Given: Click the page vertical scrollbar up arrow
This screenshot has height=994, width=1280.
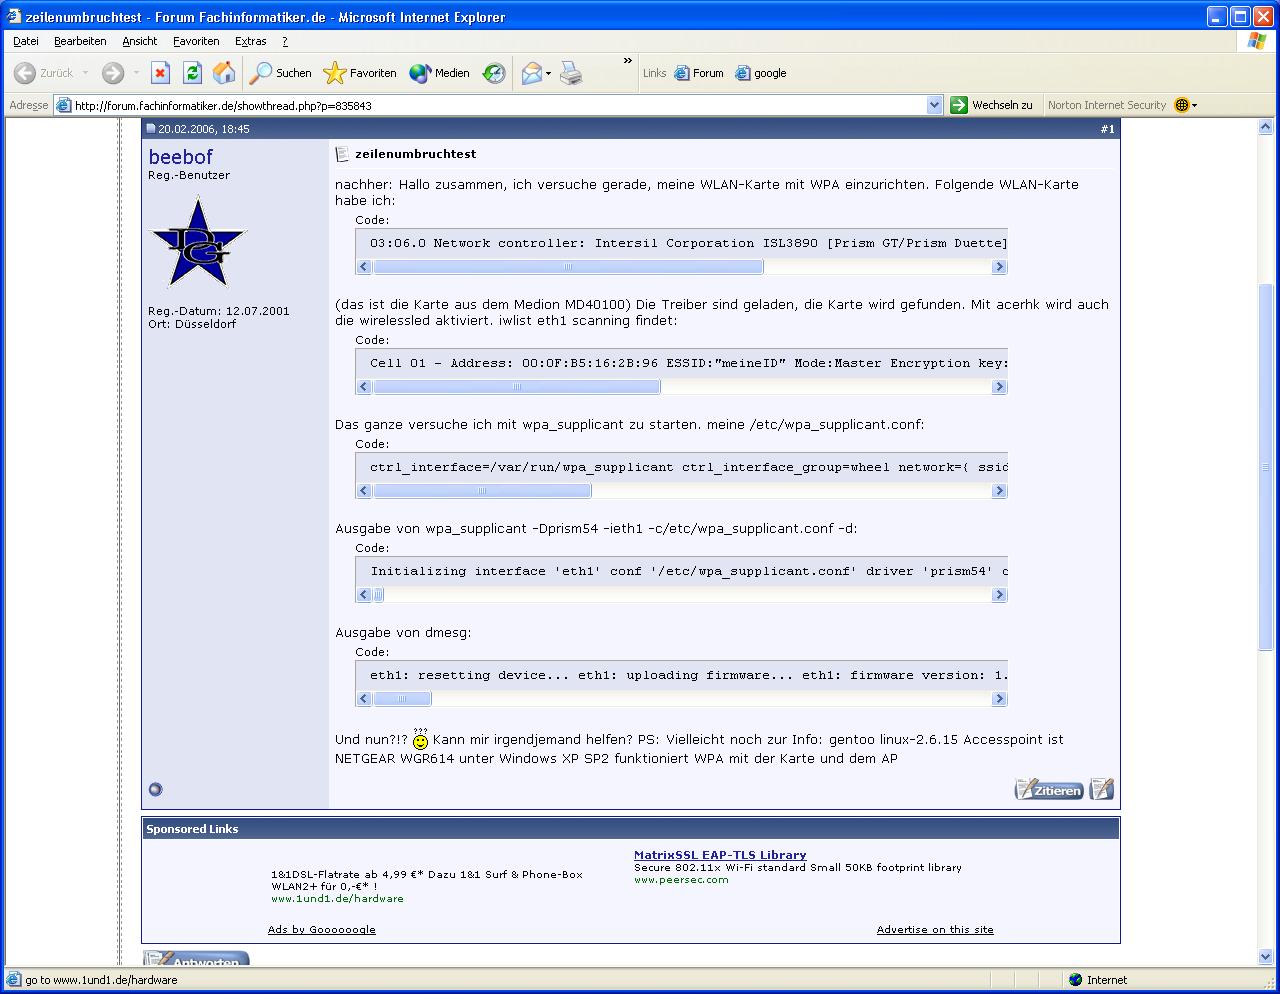Looking at the screenshot, I should [x=1265, y=126].
